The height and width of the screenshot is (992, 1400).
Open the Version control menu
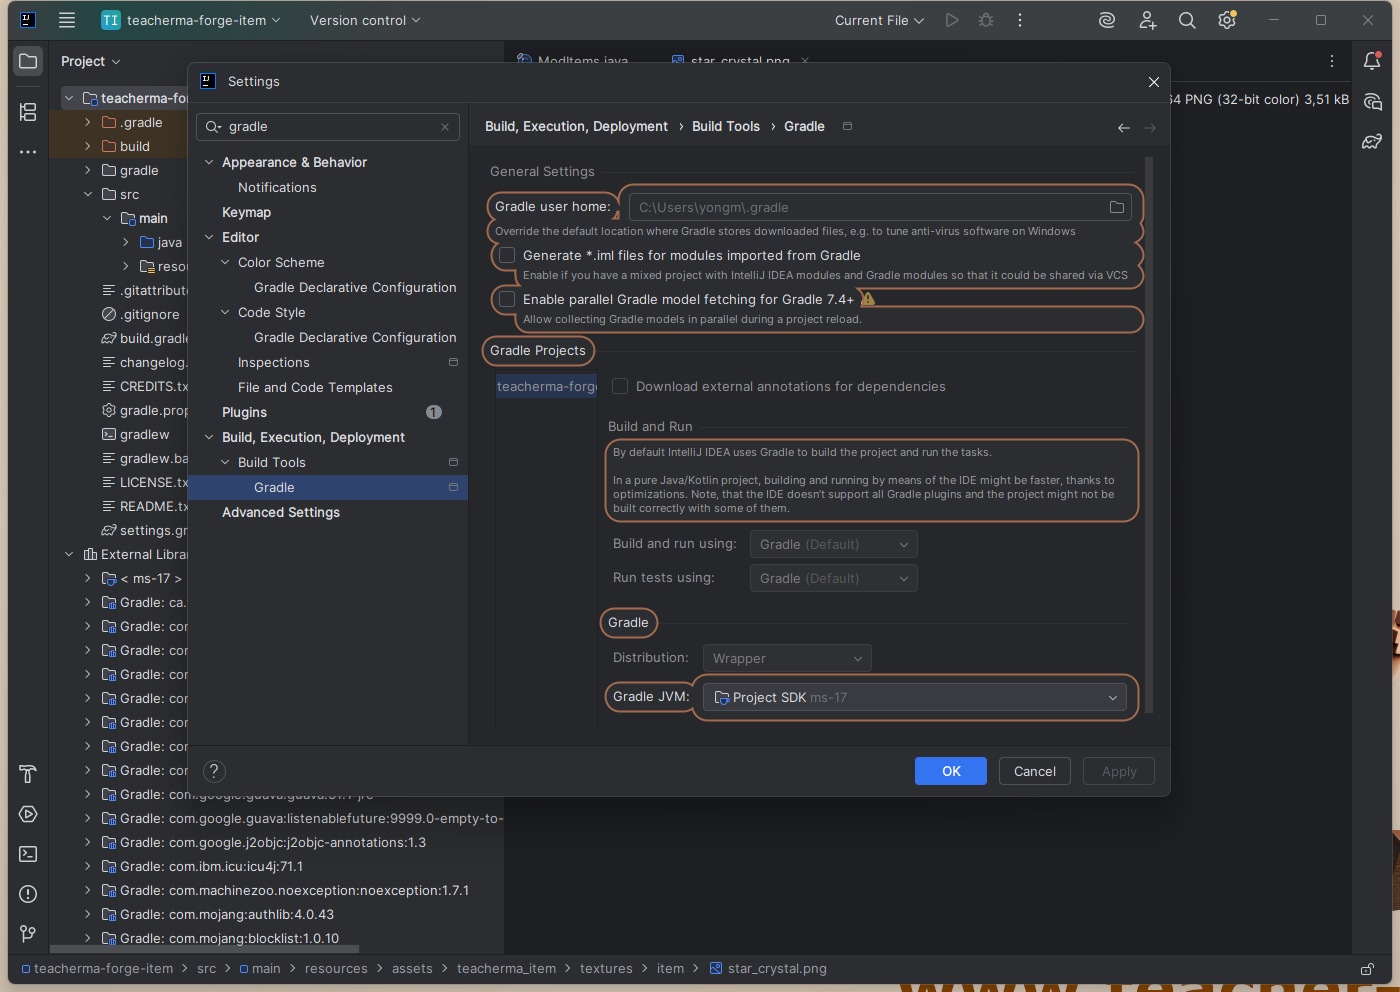click(365, 20)
